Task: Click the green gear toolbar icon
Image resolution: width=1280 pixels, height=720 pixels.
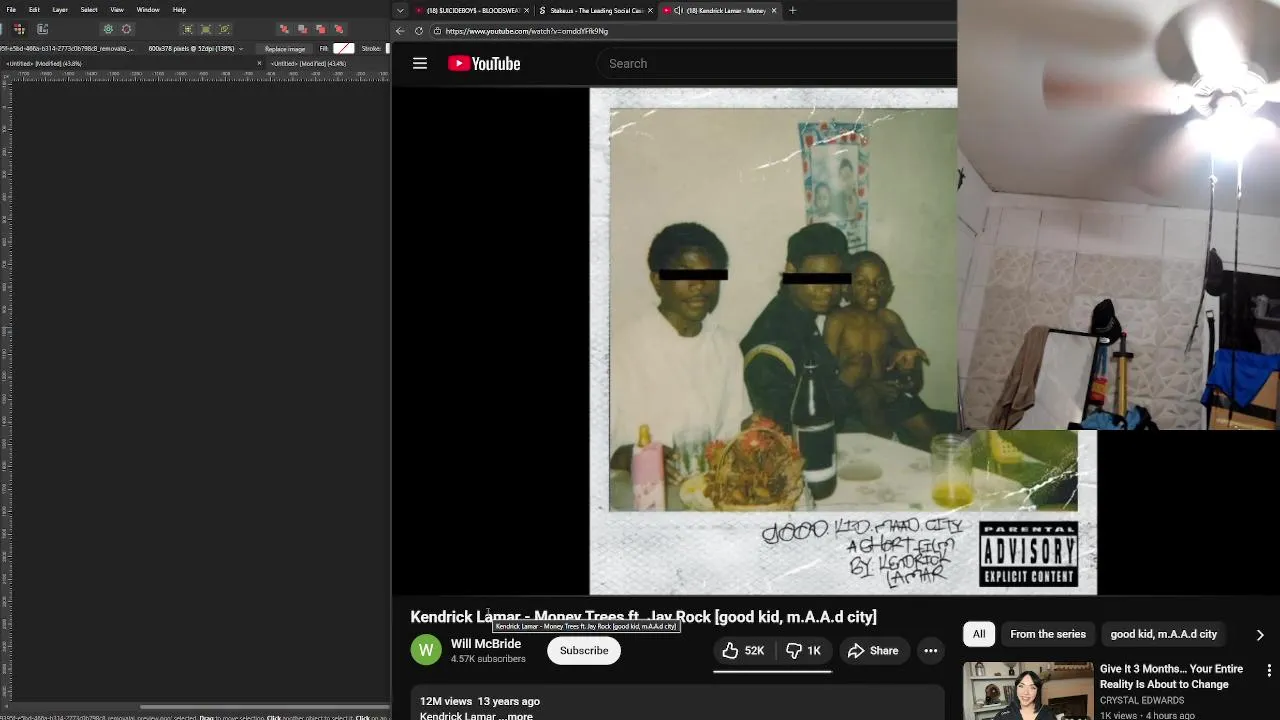Action: click(108, 29)
